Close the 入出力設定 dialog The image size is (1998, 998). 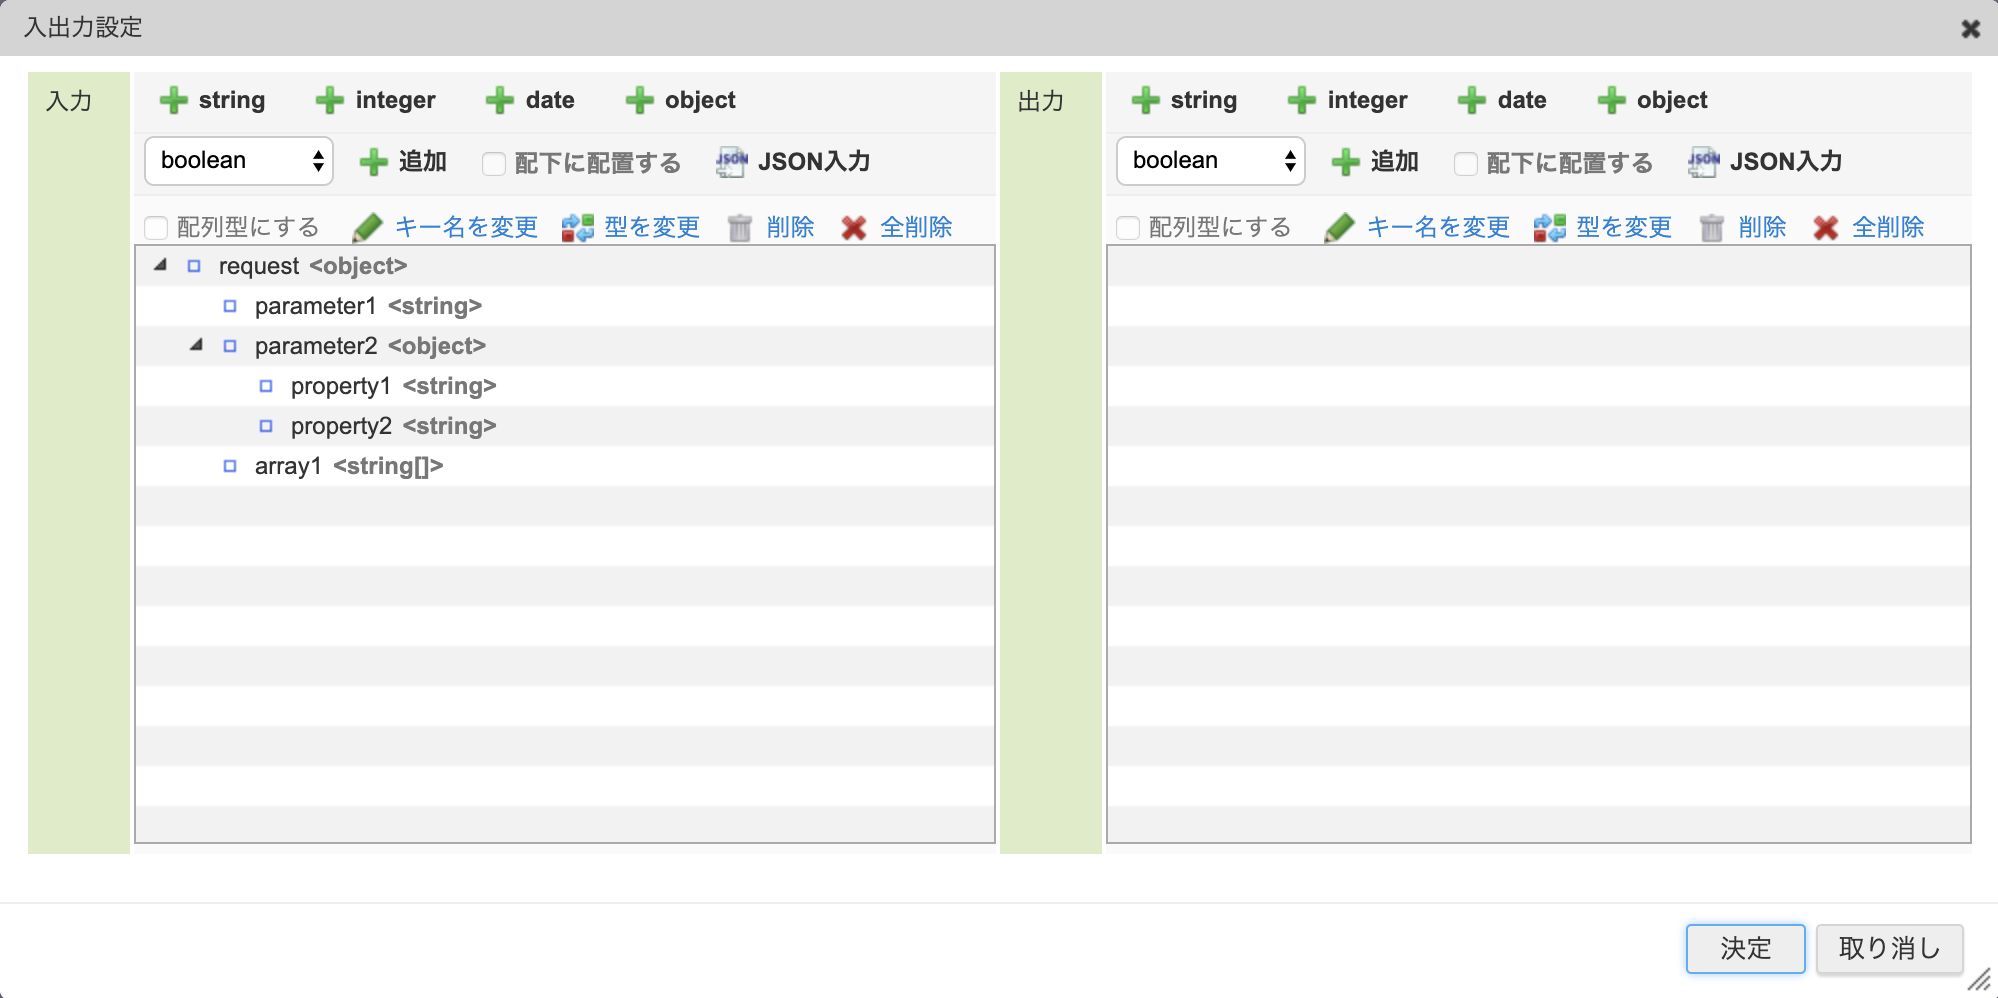tap(1971, 29)
